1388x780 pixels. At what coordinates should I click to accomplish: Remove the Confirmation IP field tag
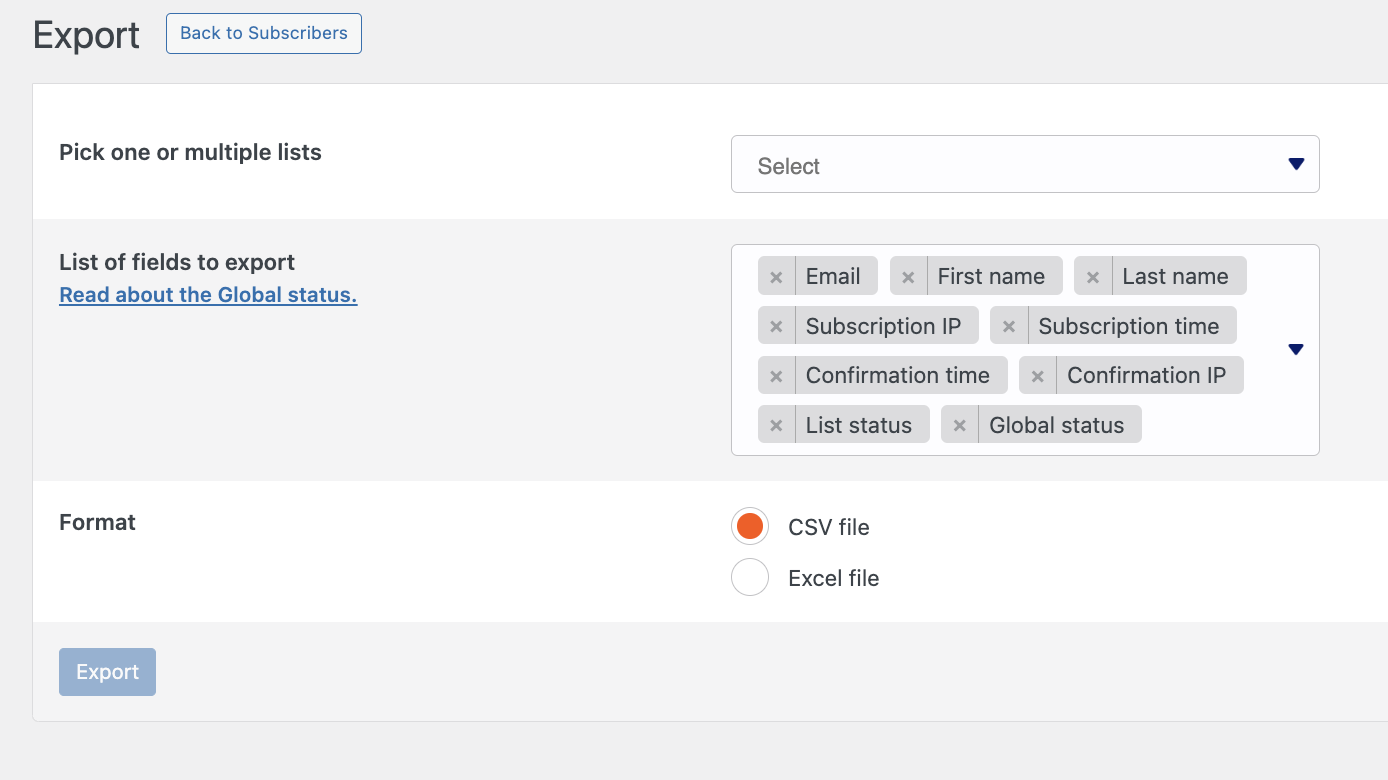[x=1038, y=376]
